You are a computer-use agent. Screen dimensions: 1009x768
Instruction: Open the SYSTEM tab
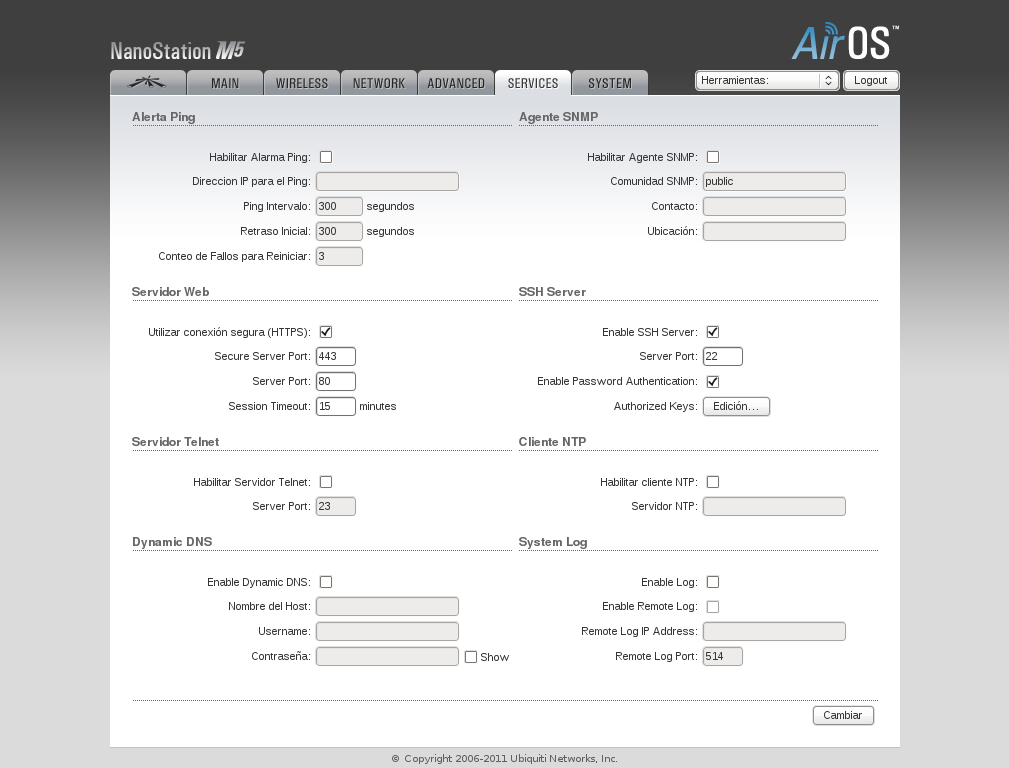click(x=609, y=83)
